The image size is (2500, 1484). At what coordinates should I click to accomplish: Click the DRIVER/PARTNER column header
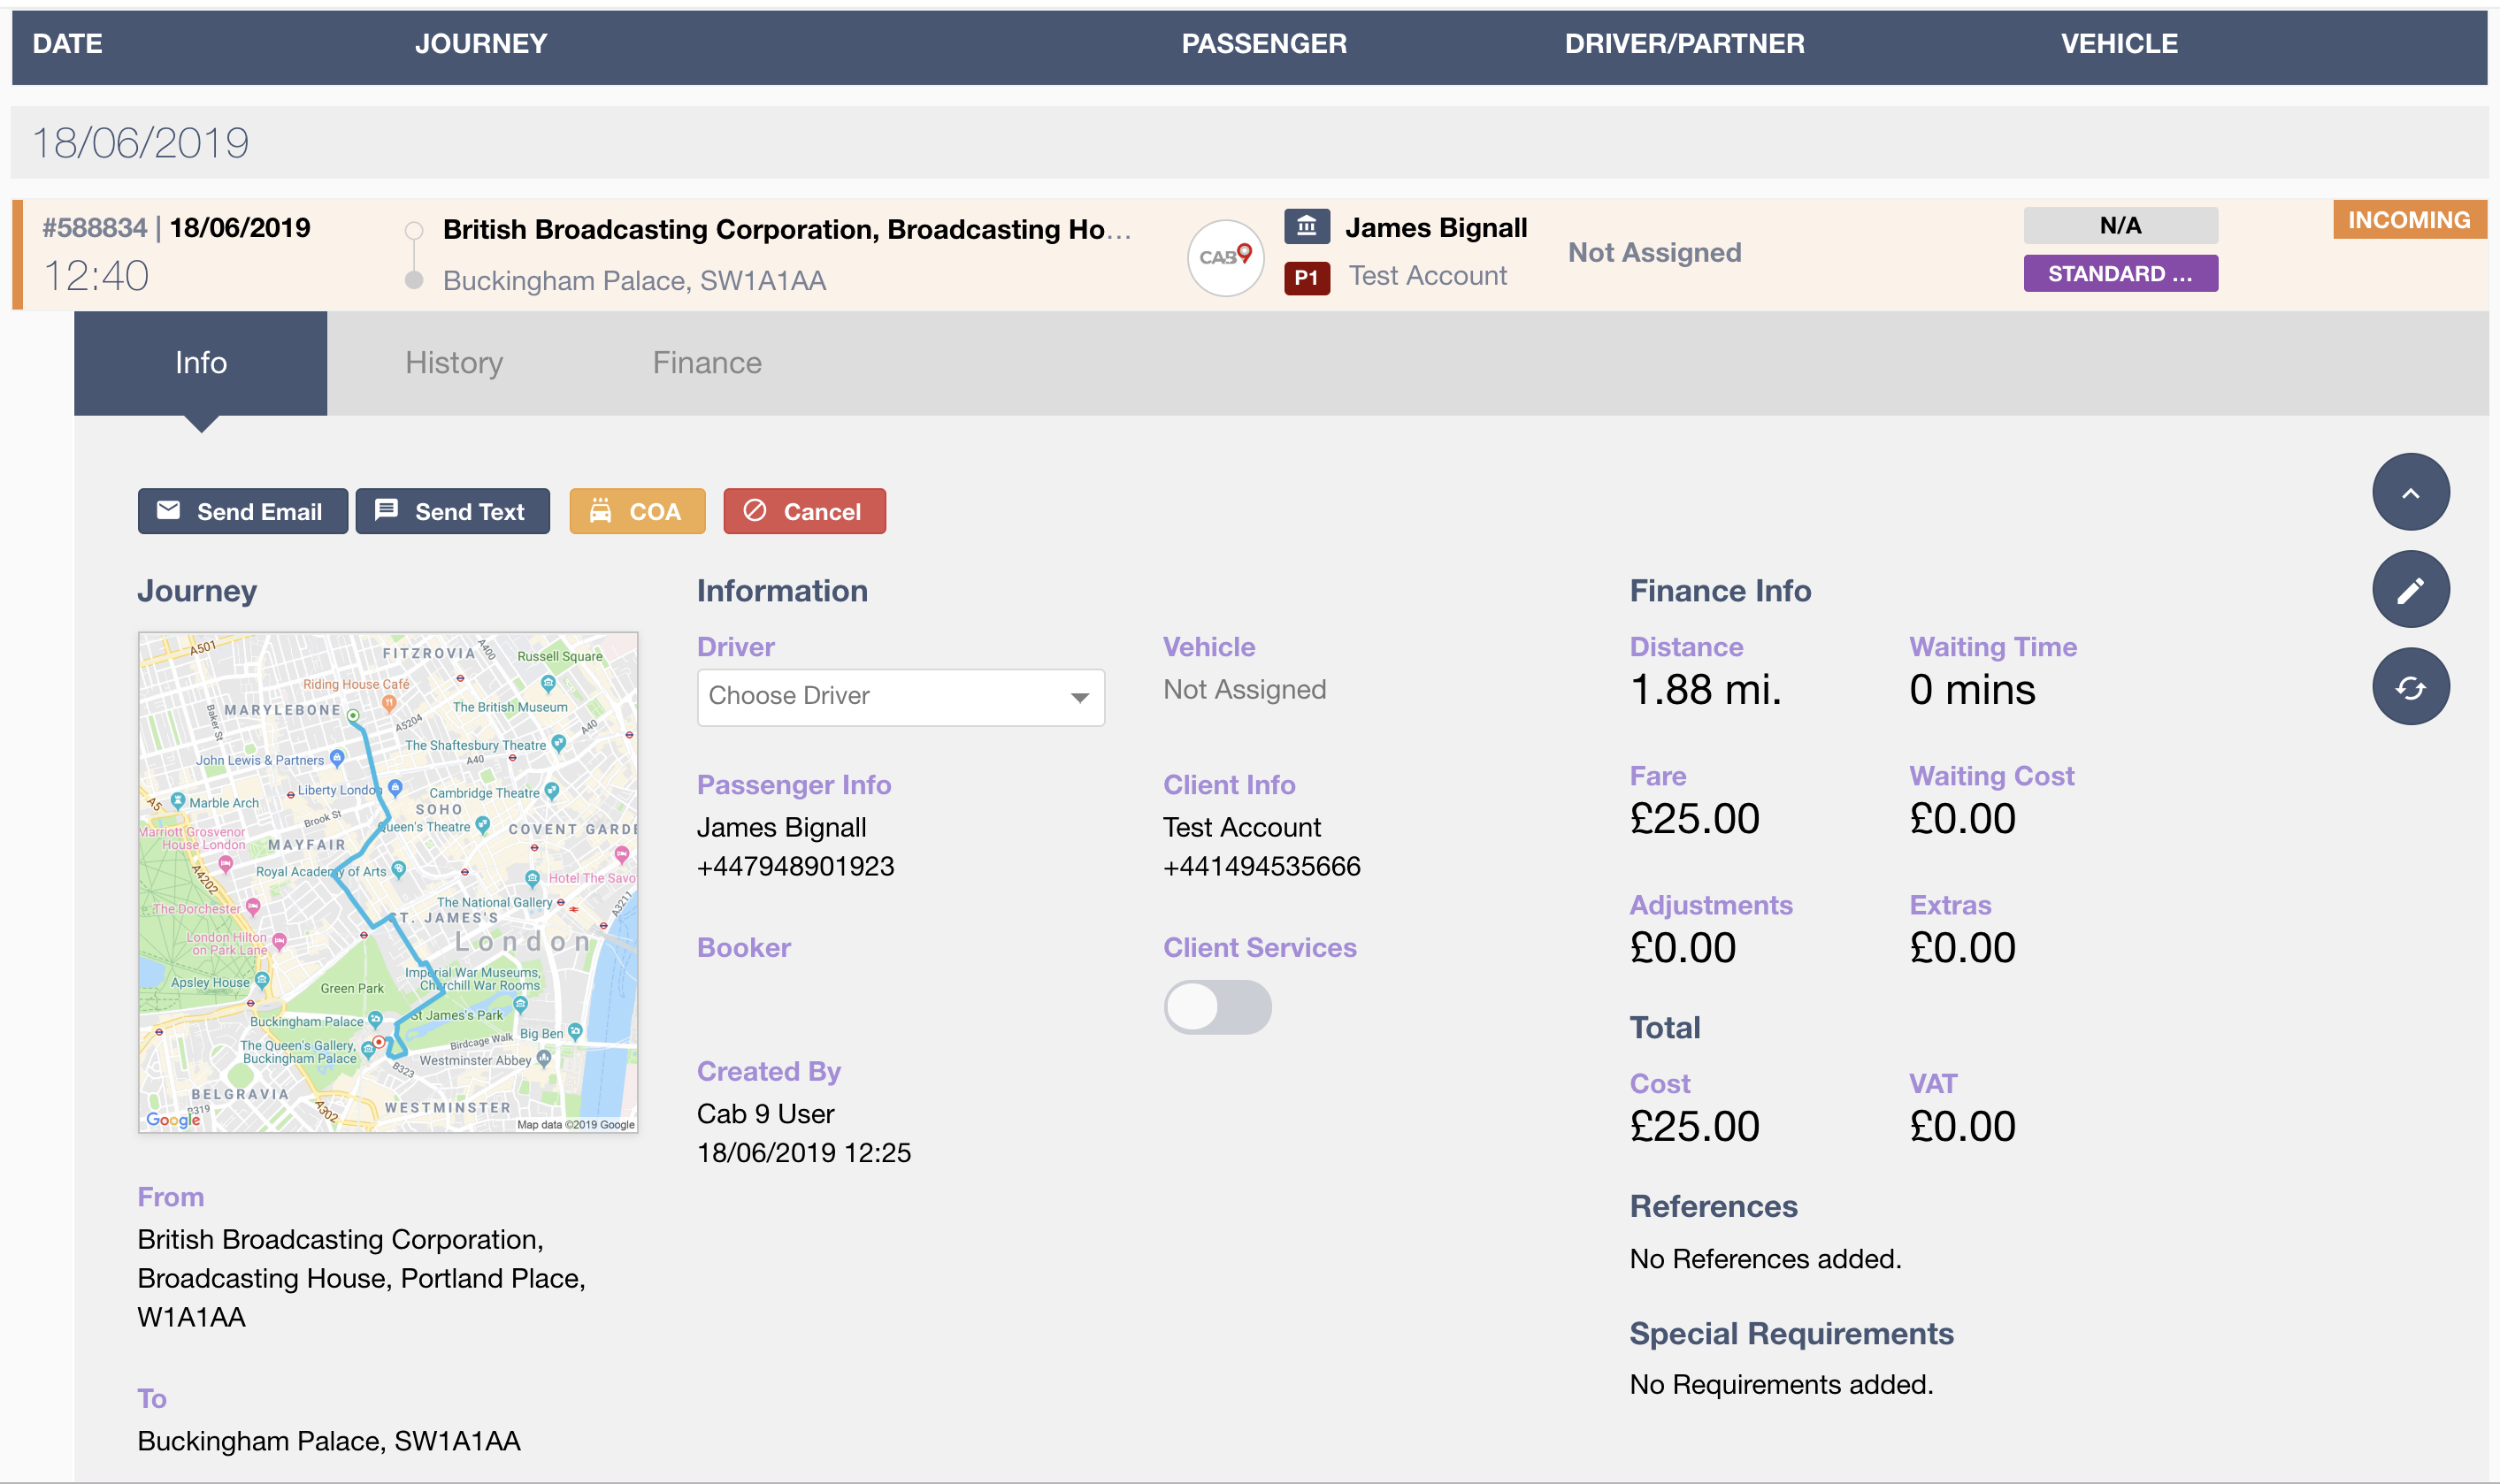(1684, 43)
